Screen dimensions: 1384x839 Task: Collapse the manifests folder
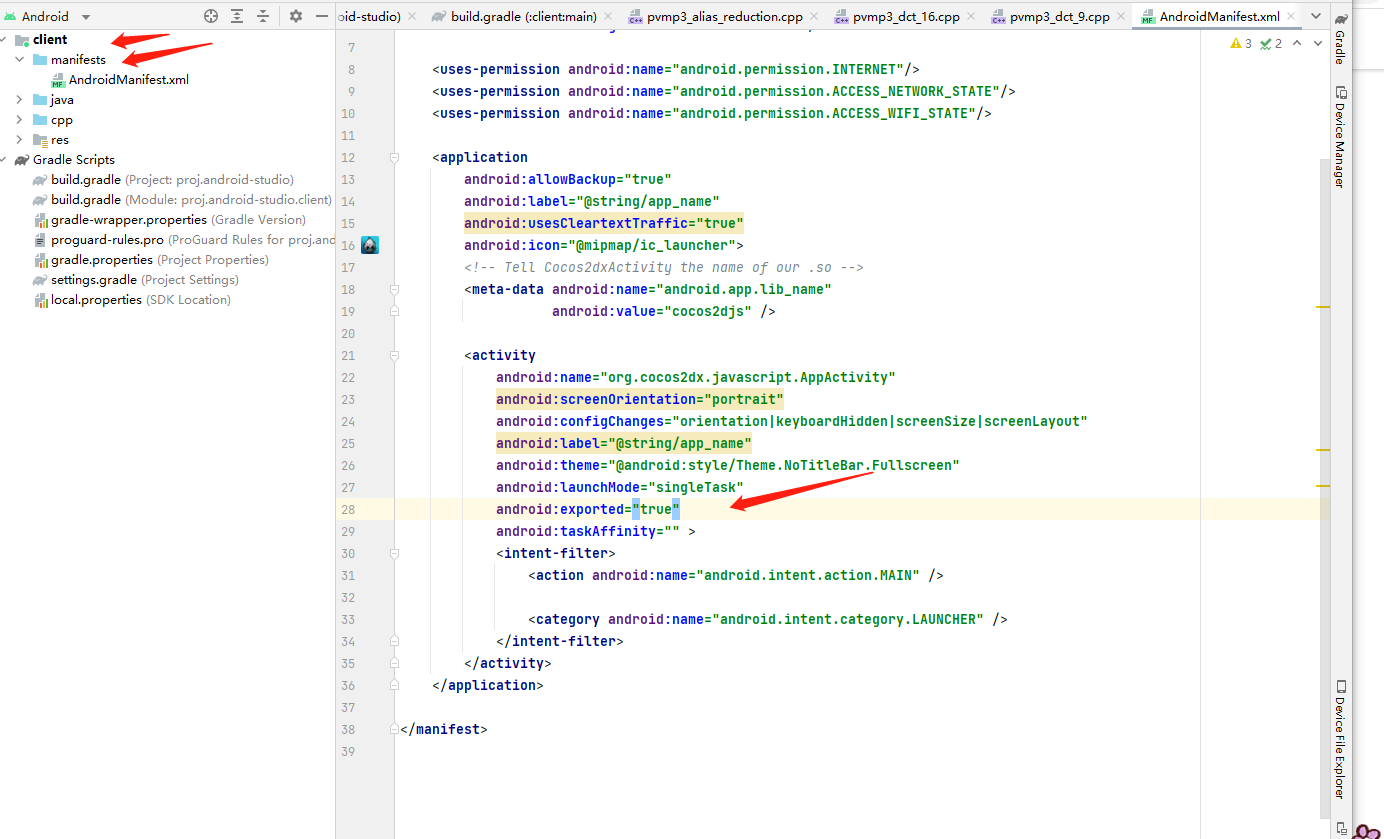(x=19, y=60)
